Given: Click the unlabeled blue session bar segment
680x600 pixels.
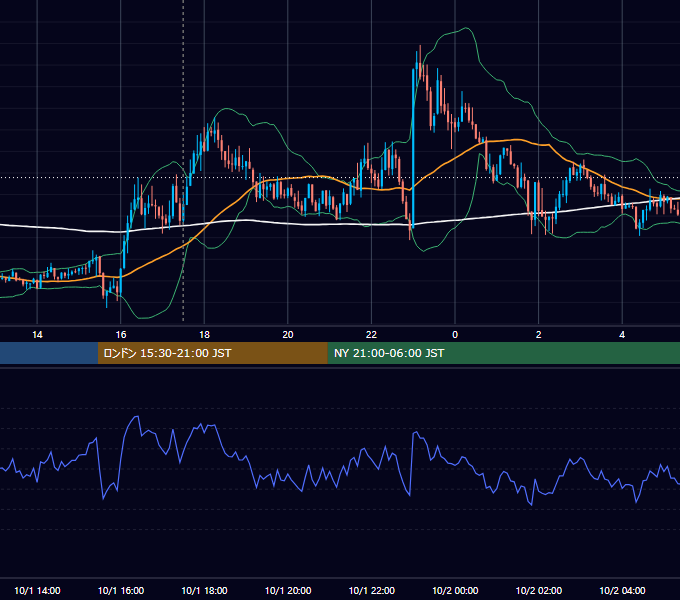Looking at the screenshot, I should [49, 353].
